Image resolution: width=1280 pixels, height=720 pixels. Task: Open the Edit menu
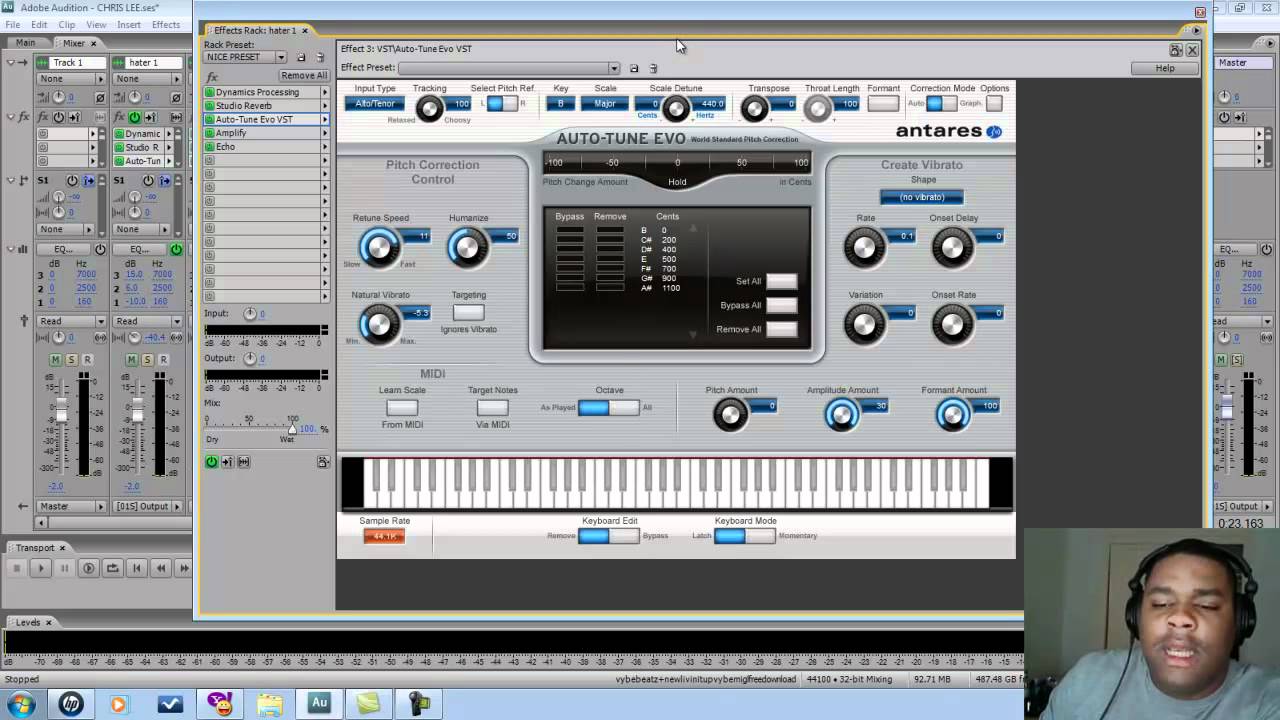coord(39,25)
